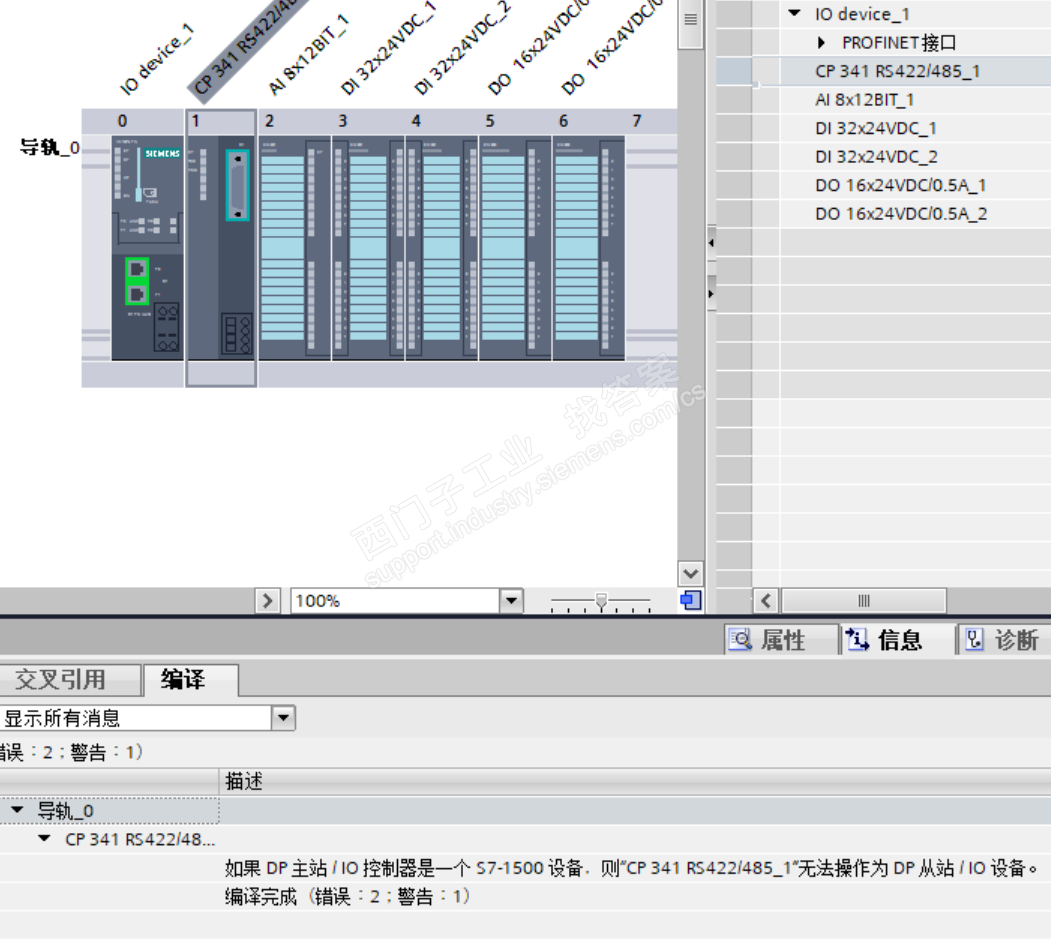Click the green PROFINET port on IO device
This screenshot has height=940, width=1051.
(137, 282)
